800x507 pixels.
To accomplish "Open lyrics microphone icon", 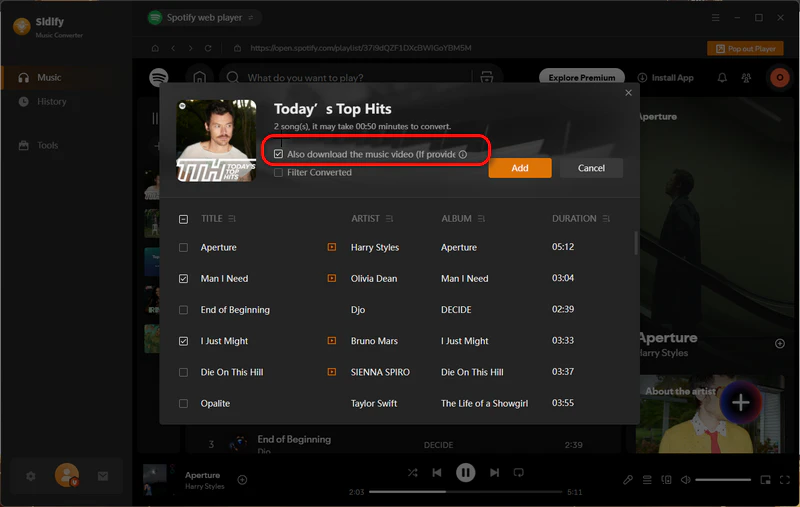I will click(628, 479).
